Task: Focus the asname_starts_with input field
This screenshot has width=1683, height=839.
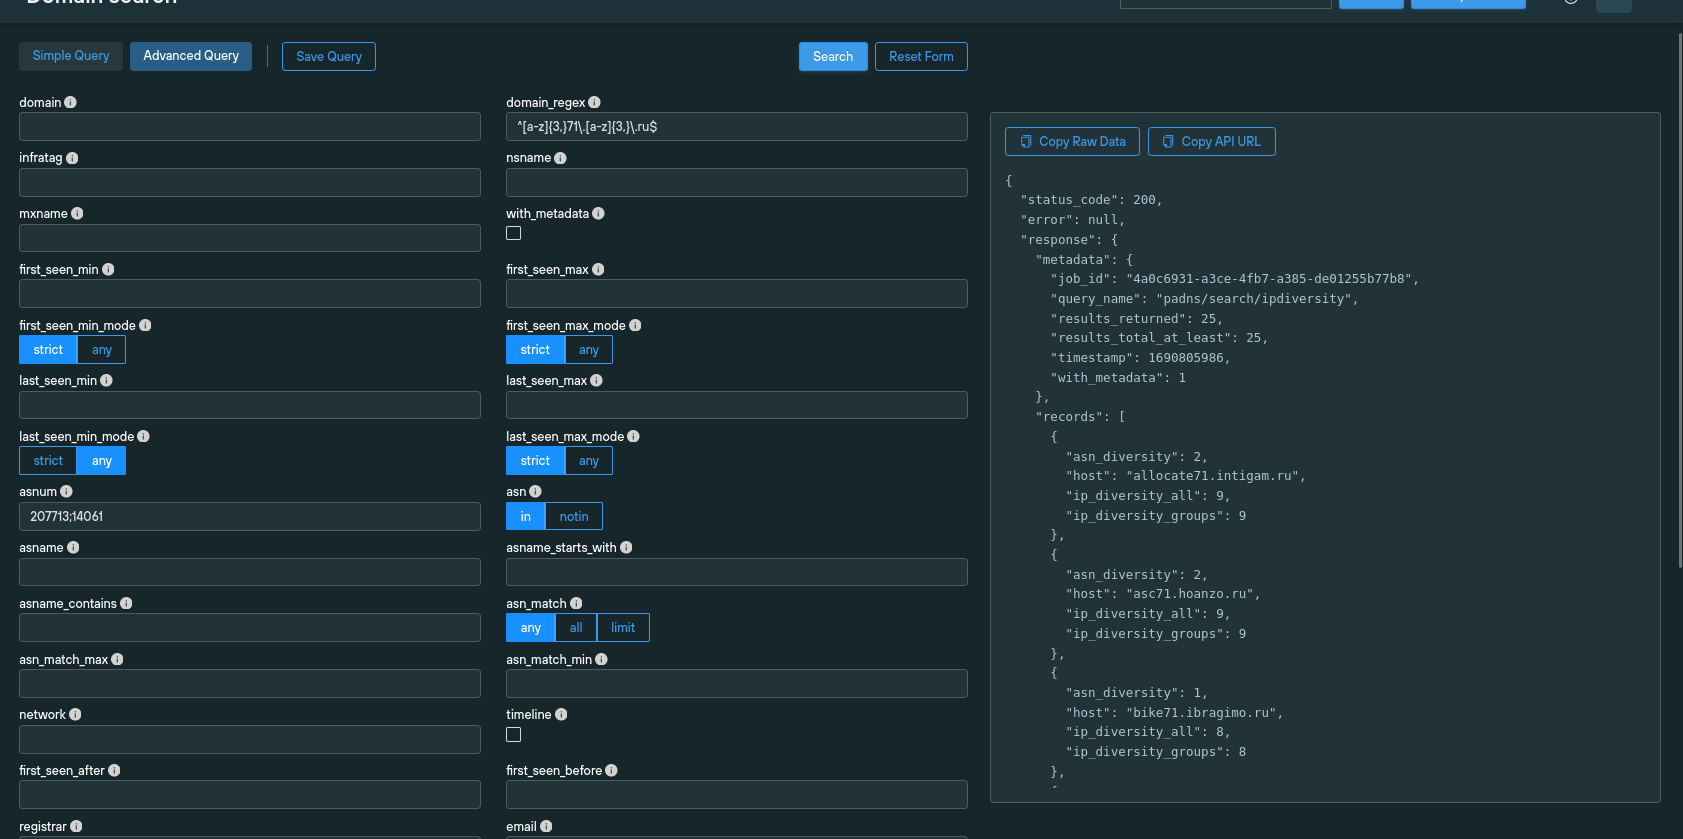Action: 737,572
